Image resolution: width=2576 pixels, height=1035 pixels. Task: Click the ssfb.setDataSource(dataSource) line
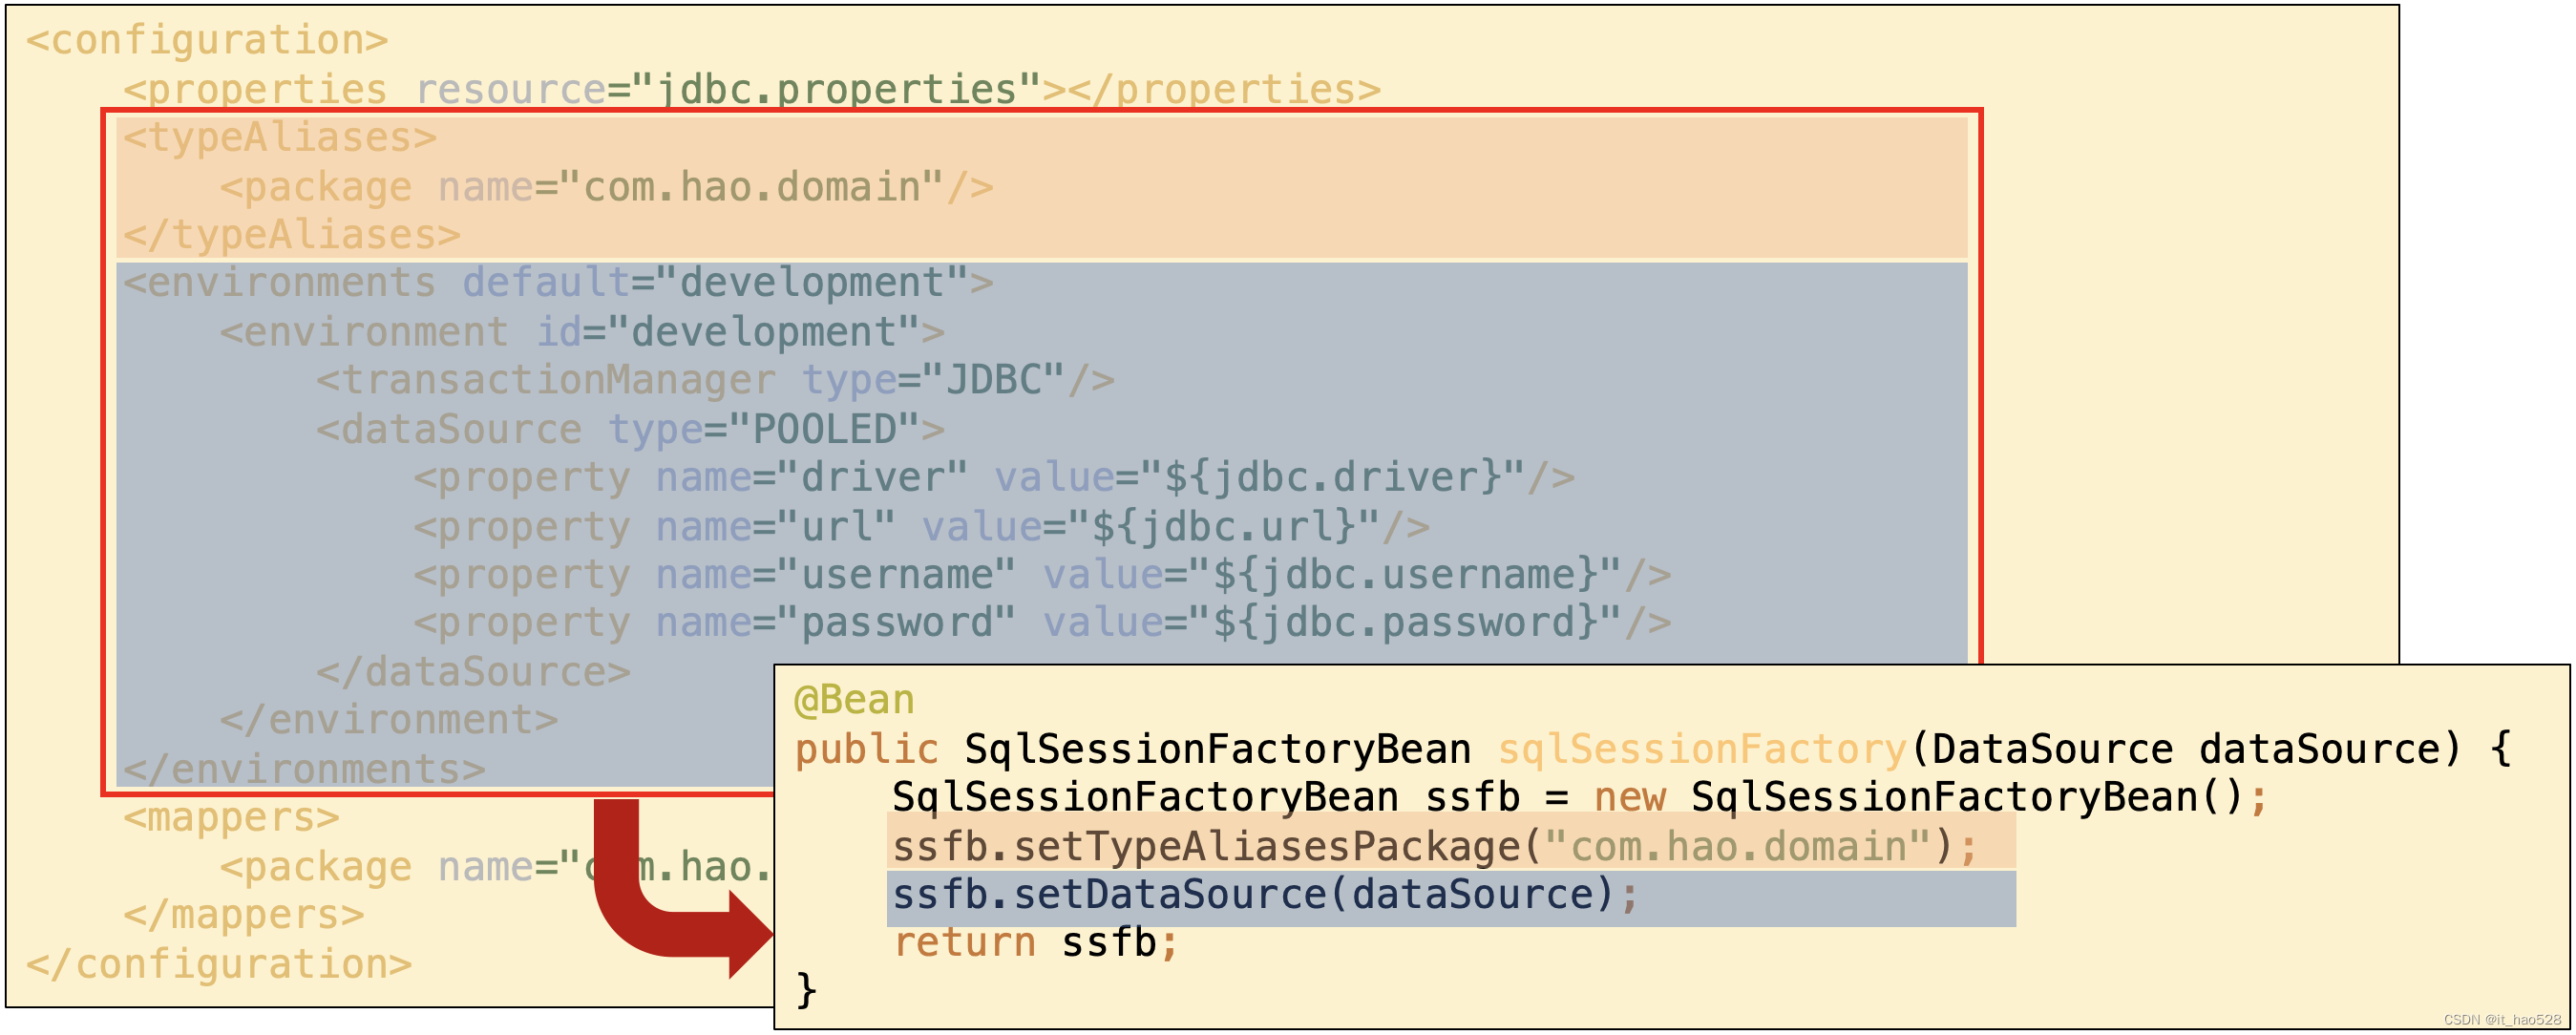(1265, 895)
